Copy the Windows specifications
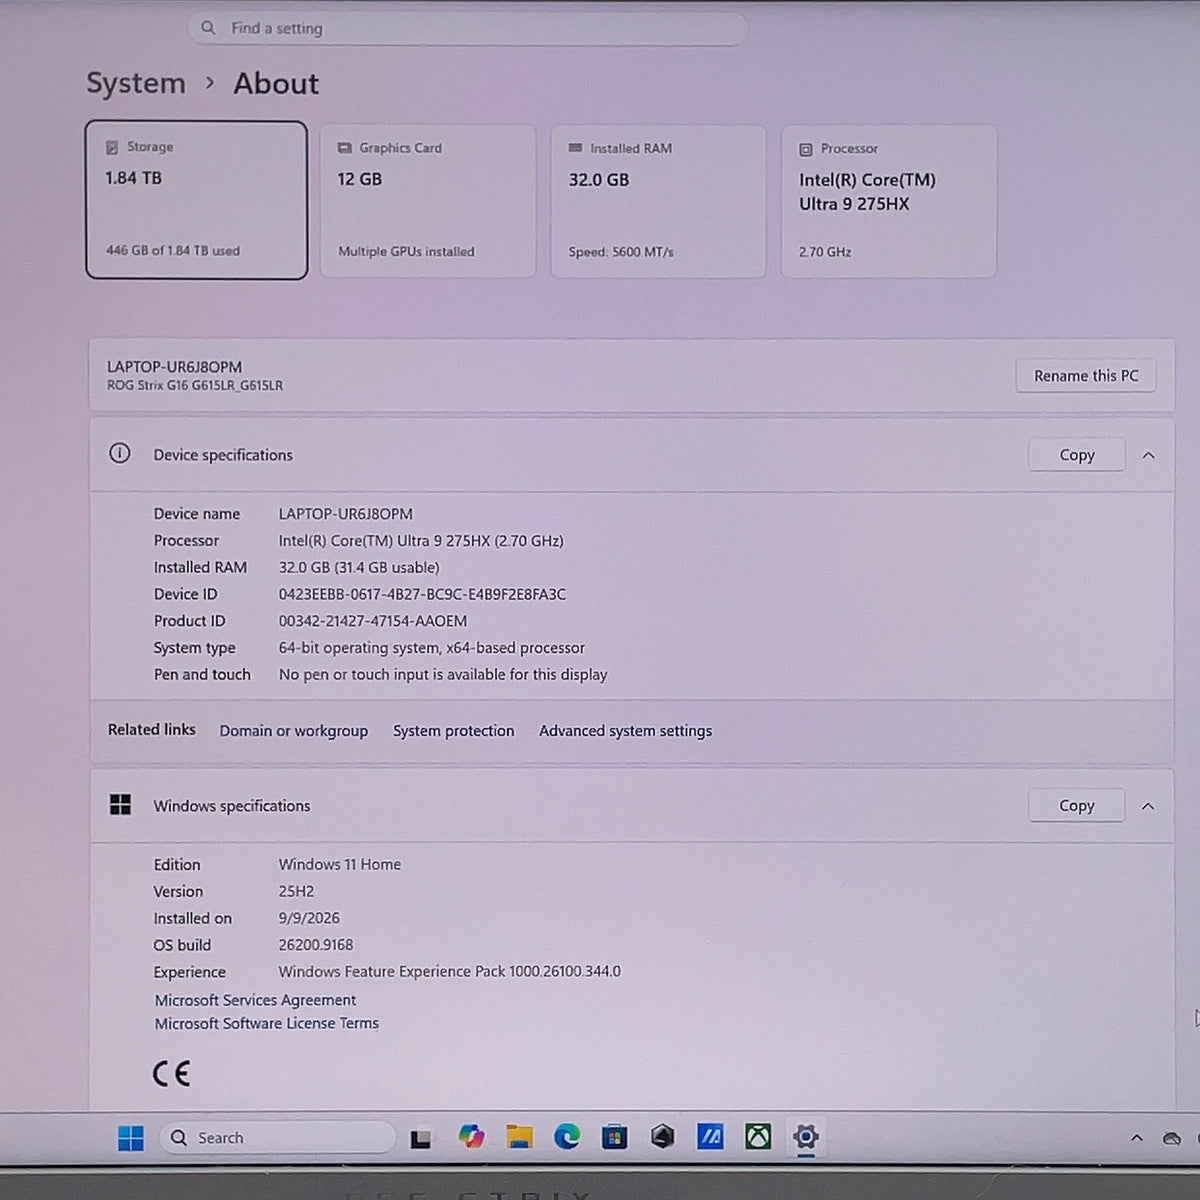The width and height of the screenshot is (1200, 1200). point(1077,806)
